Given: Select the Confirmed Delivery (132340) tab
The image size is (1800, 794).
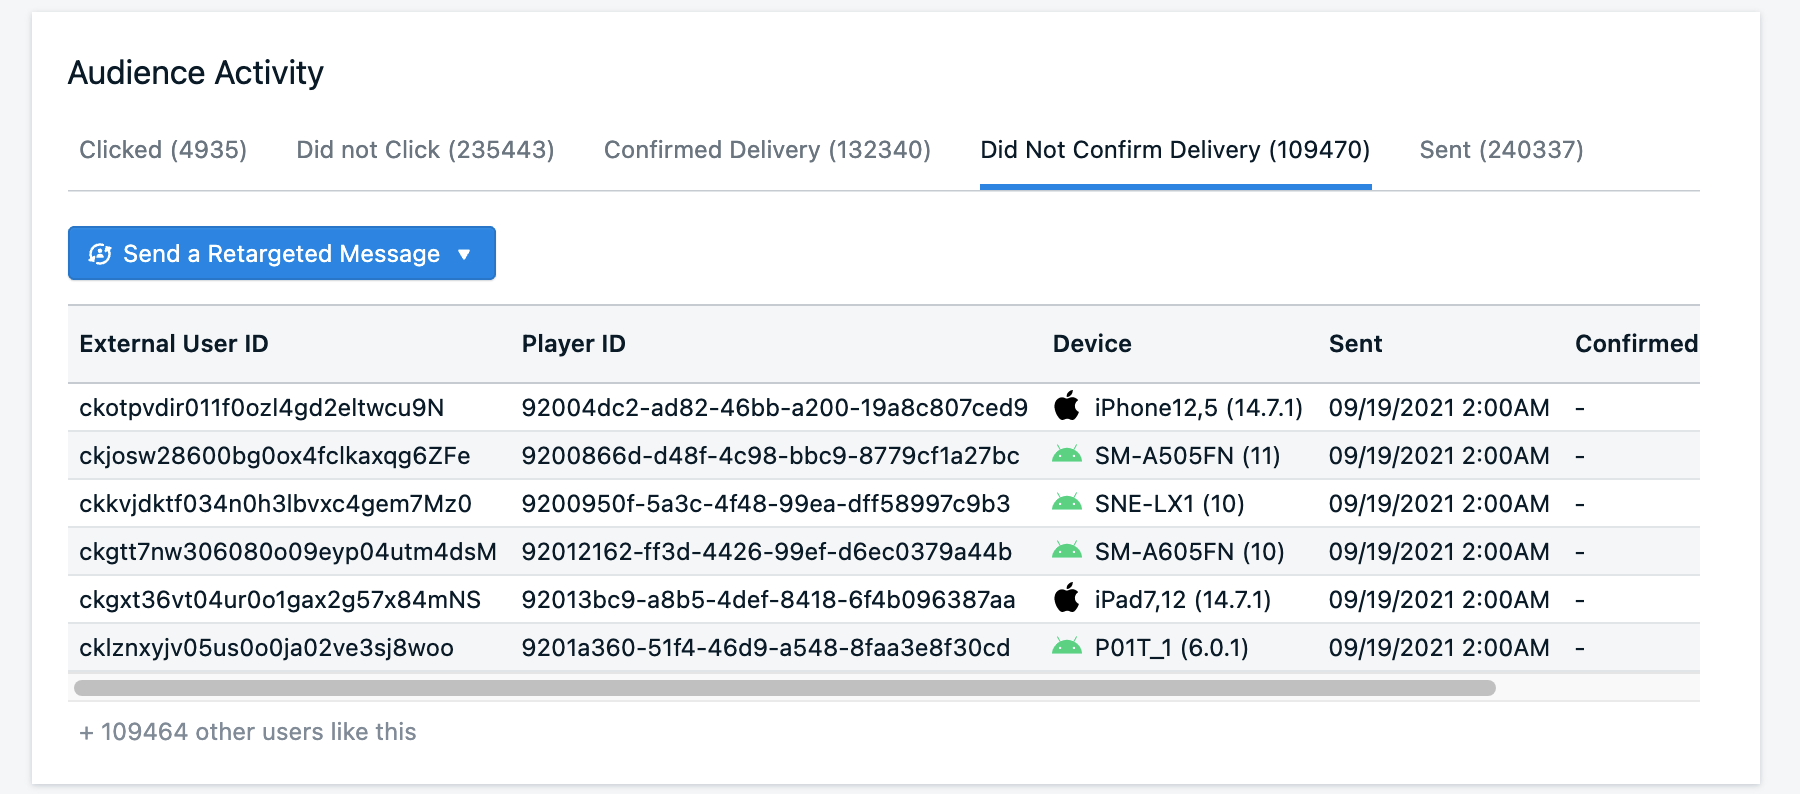Looking at the screenshot, I should coord(767,150).
